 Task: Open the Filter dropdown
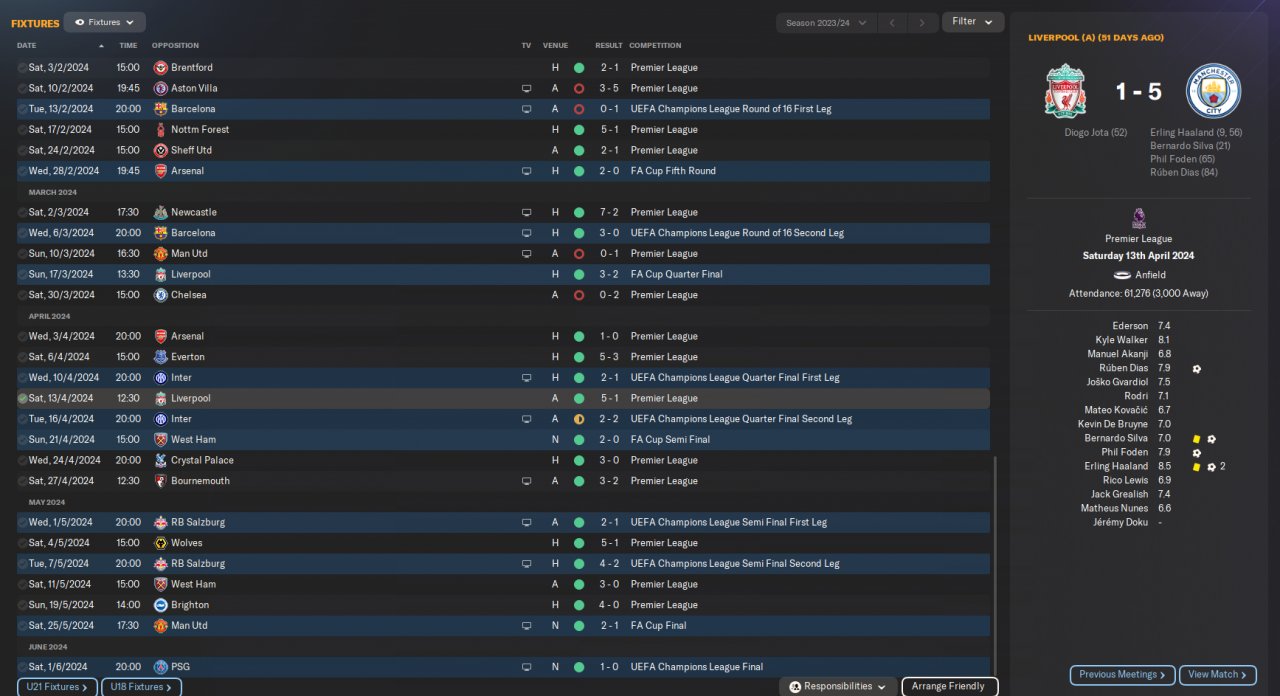tap(973, 22)
